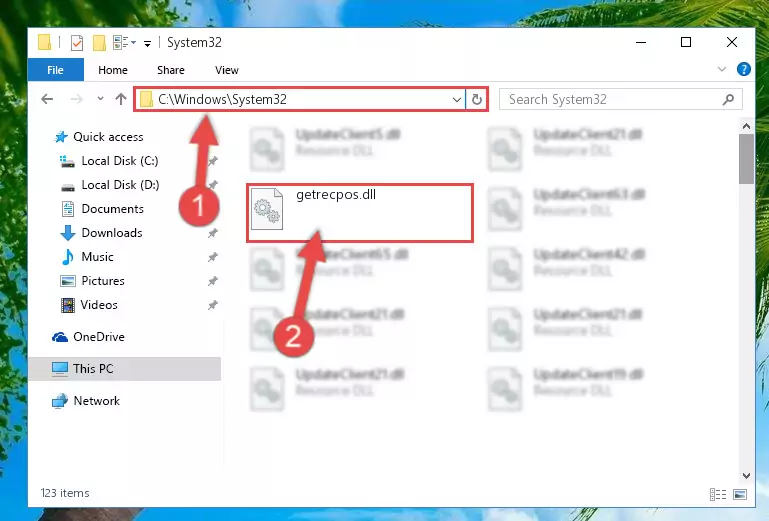Screen dimensions: 769x521
Task: Click the scrollbar down arrow
Action: pos(746,475)
